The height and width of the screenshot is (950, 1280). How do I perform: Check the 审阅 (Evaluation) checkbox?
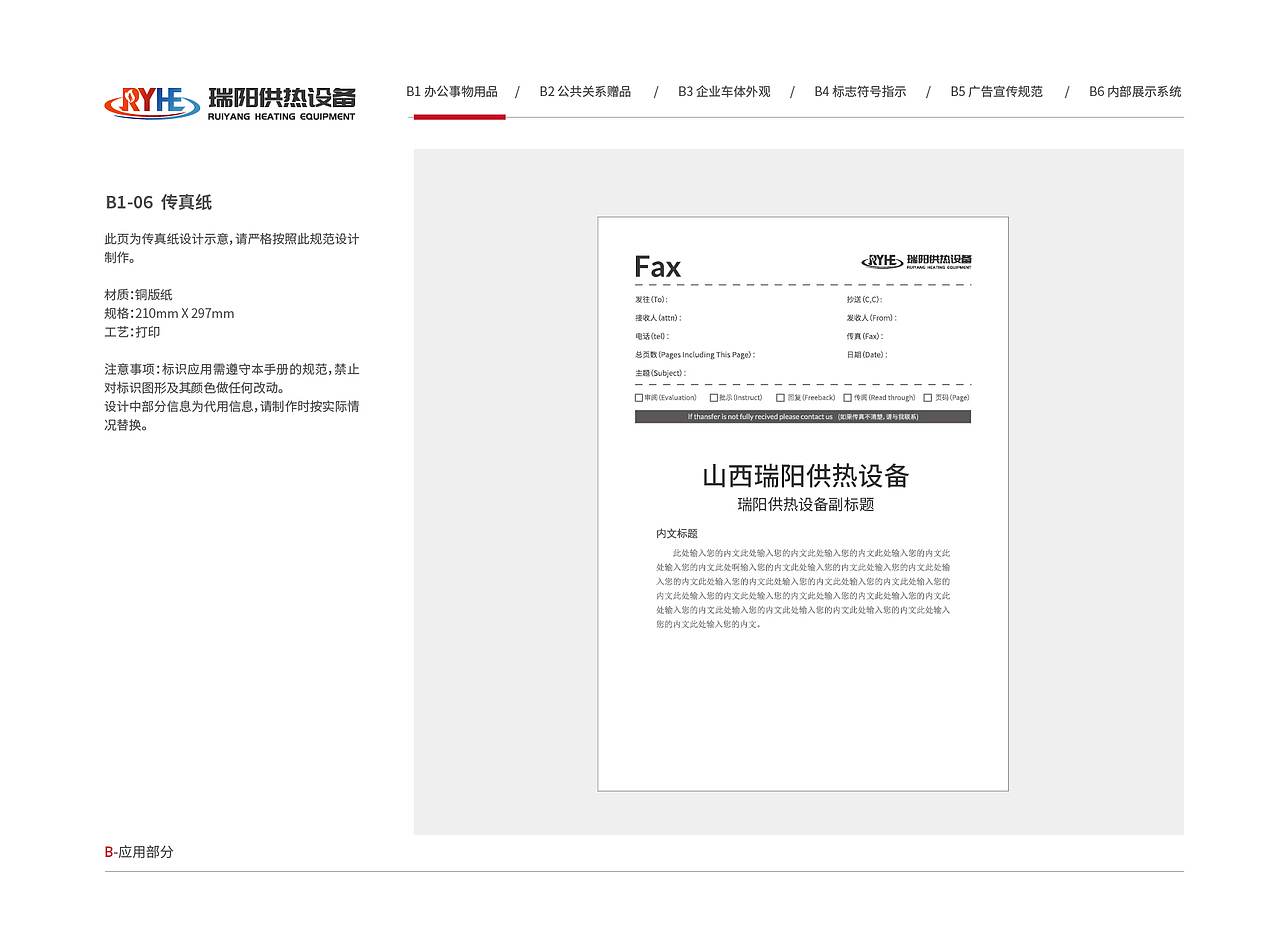637,397
